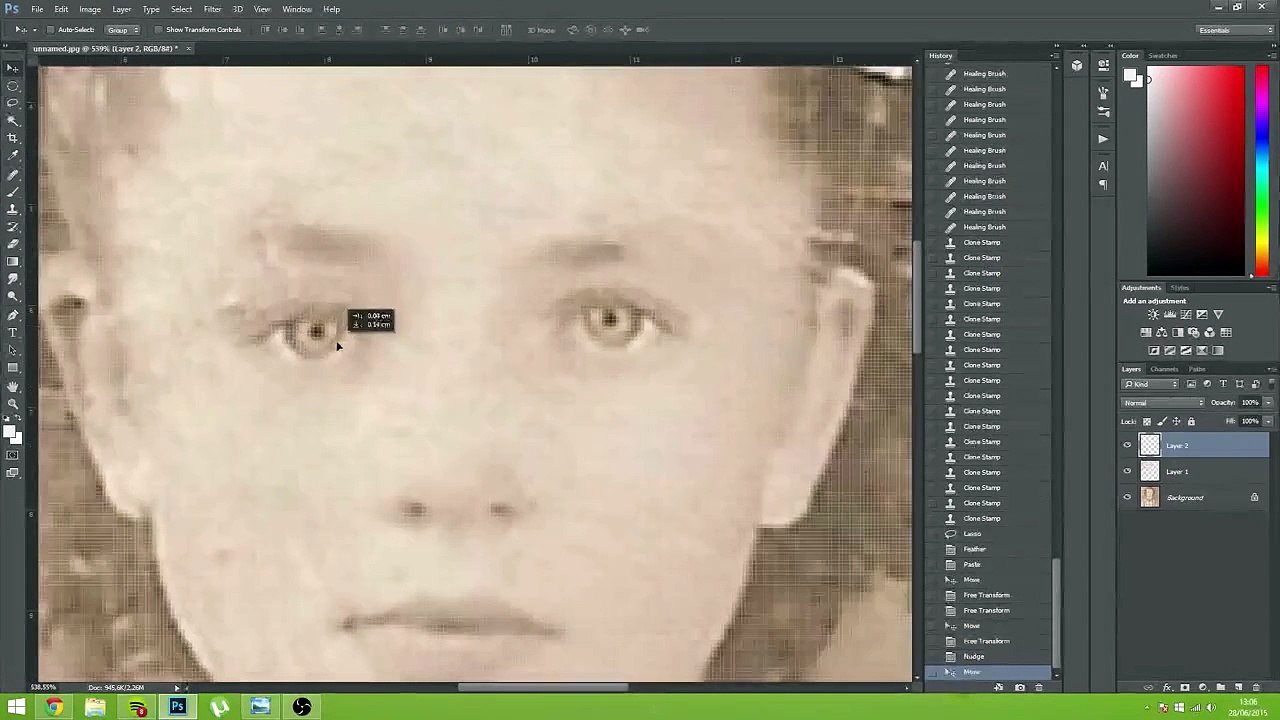The image size is (1280, 720).
Task: Select the Gradient tool
Action: point(13,261)
